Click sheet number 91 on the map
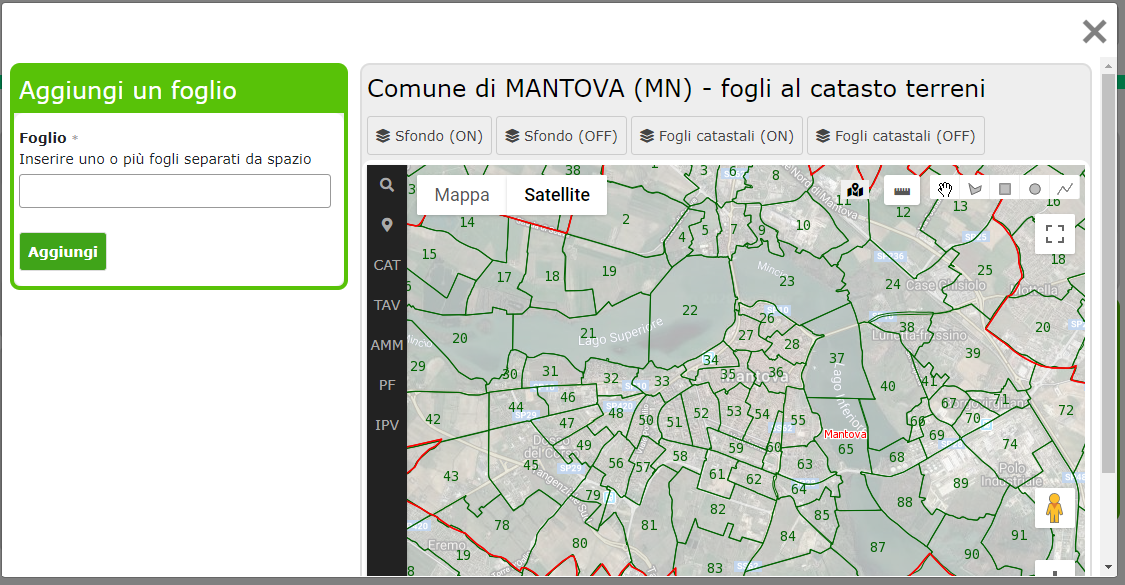Image resolution: width=1125 pixels, height=585 pixels. (1019, 535)
